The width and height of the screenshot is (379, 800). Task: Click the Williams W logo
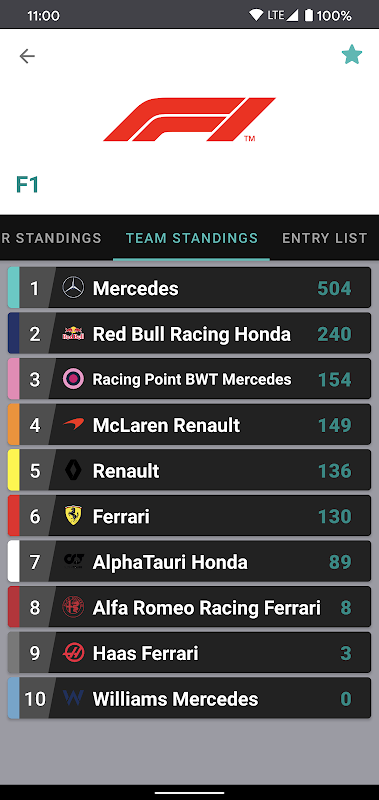click(x=73, y=698)
